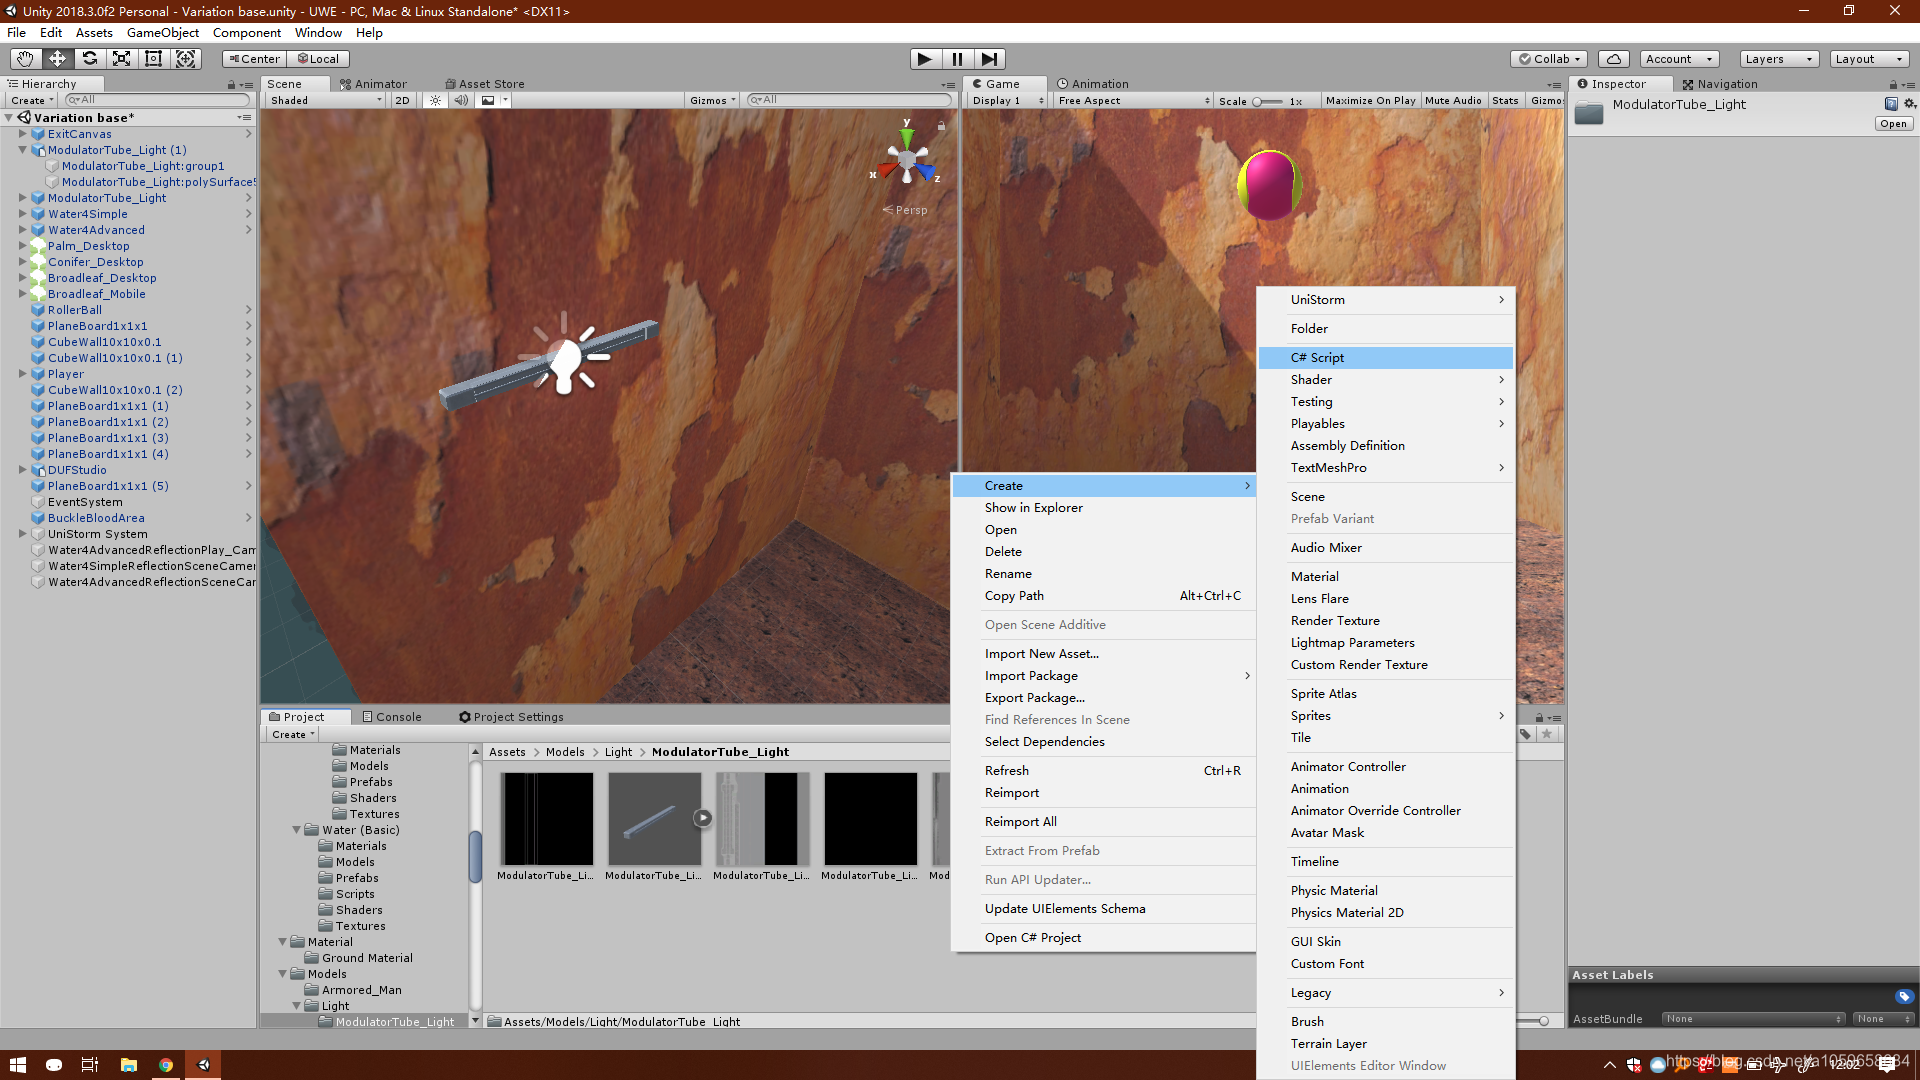Click the Pause button
This screenshot has height=1080, width=1920.
point(957,59)
